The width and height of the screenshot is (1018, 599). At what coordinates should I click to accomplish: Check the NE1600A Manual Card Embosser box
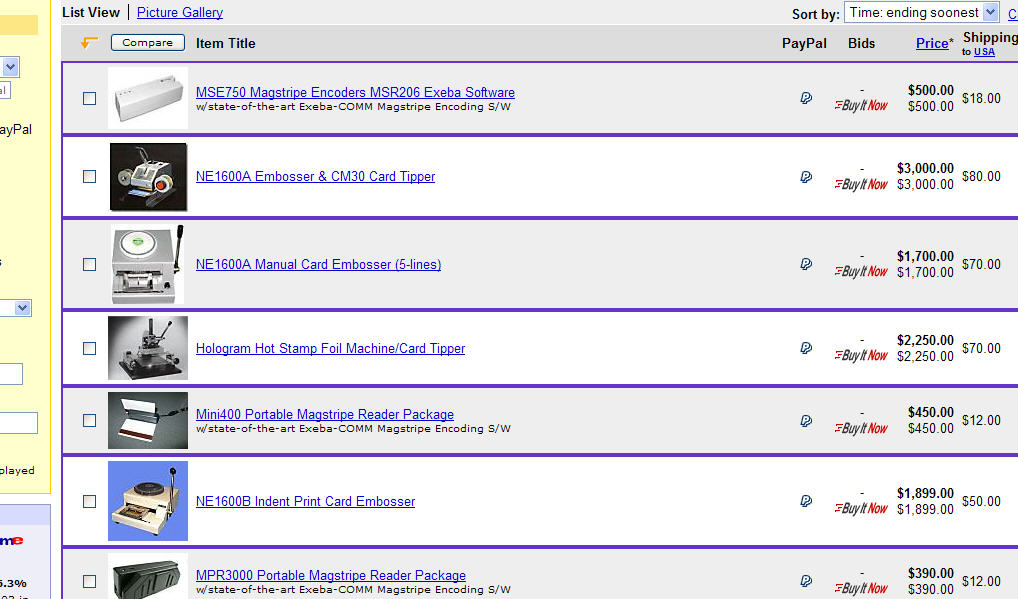90,264
